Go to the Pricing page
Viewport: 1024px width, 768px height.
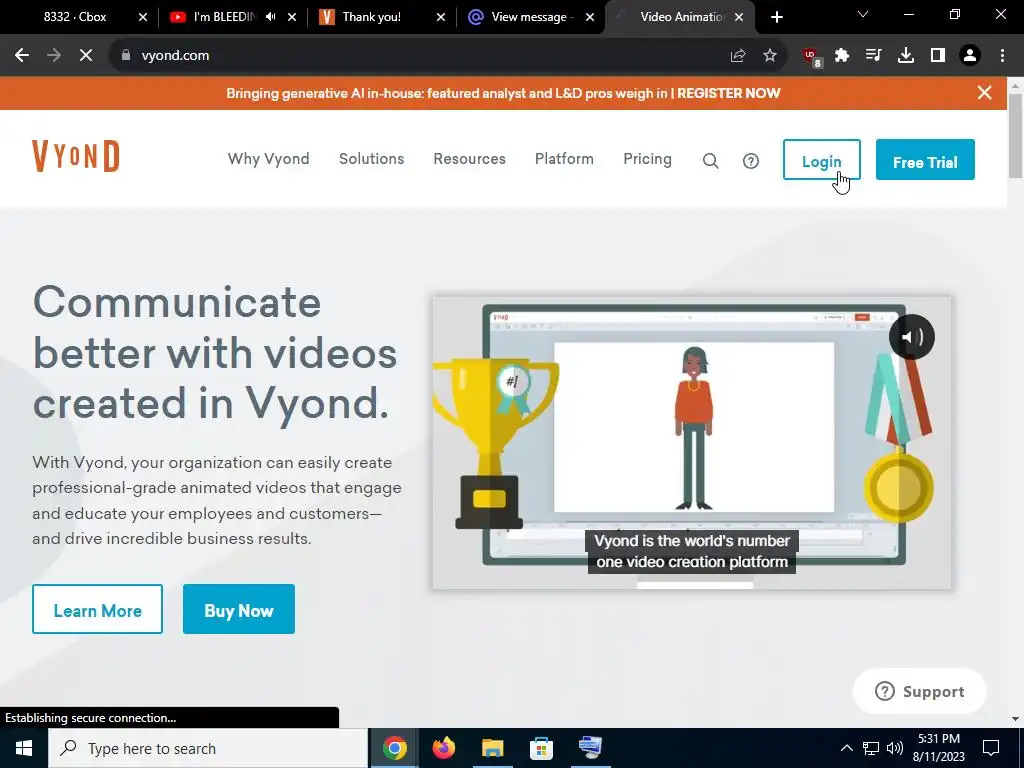coord(647,159)
